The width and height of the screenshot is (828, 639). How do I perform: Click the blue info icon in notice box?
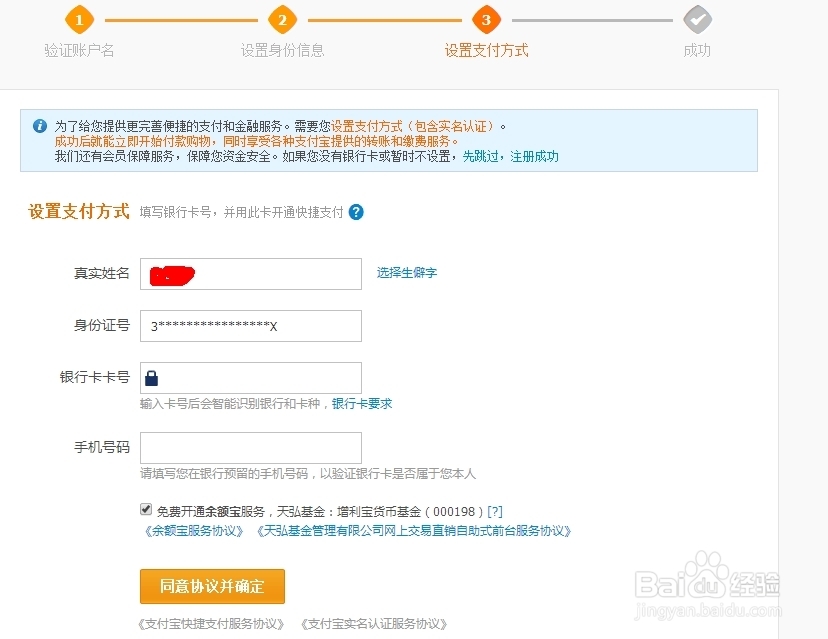[40, 126]
